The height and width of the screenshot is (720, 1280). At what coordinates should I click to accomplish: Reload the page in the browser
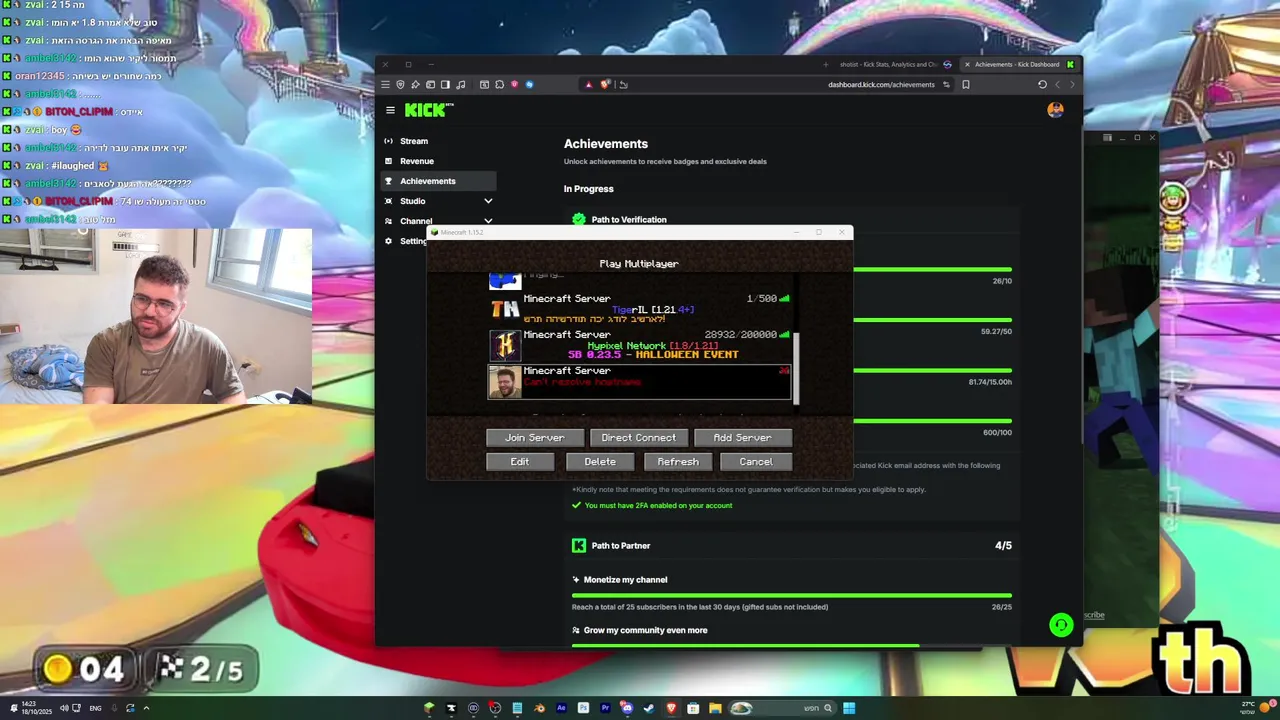(1042, 84)
